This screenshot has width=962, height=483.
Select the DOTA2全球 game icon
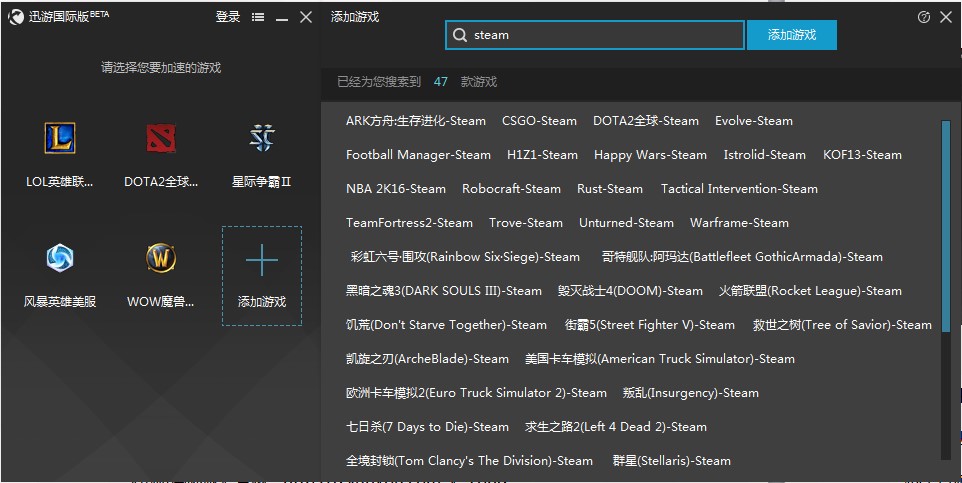point(161,138)
